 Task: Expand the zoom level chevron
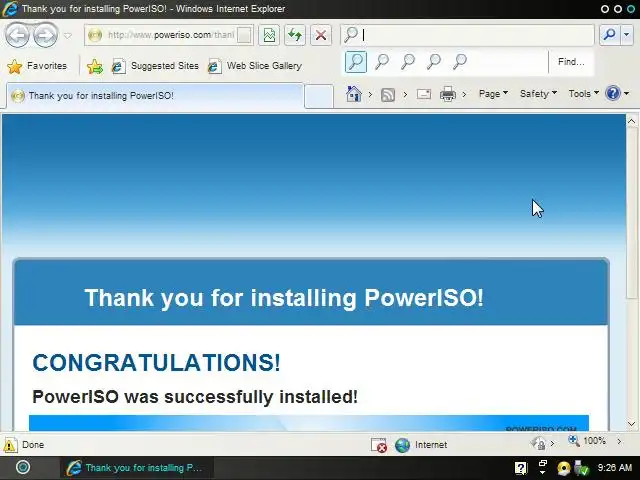tap(619, 441)
